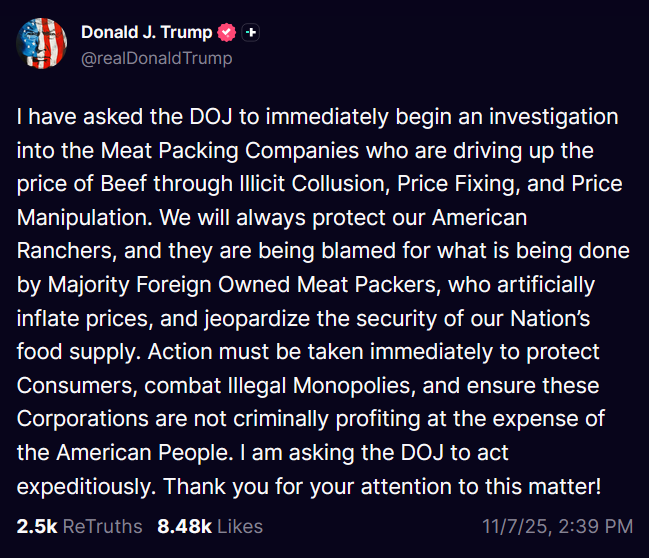Screen dimensions: 649x558
Task: Click the "2.5k" number in the stats
Action: [36, 526]
